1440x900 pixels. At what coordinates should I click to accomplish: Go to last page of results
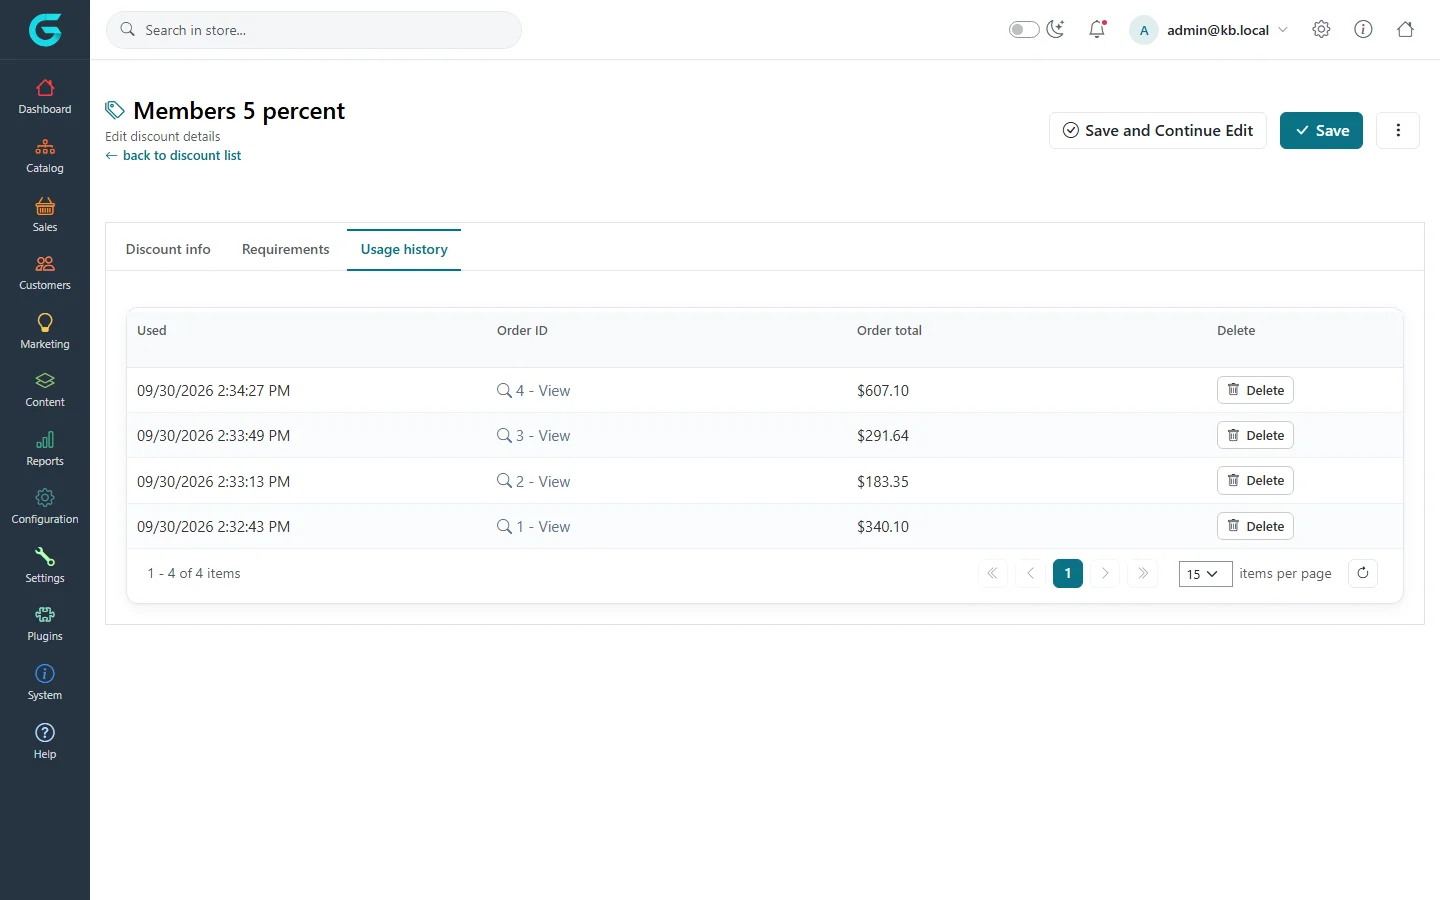(x=1143, y=573)
